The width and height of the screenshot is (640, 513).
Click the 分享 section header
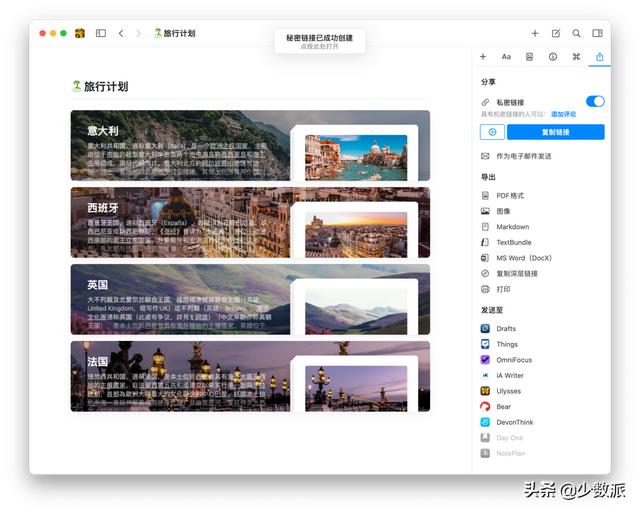[x=488, y=82]
